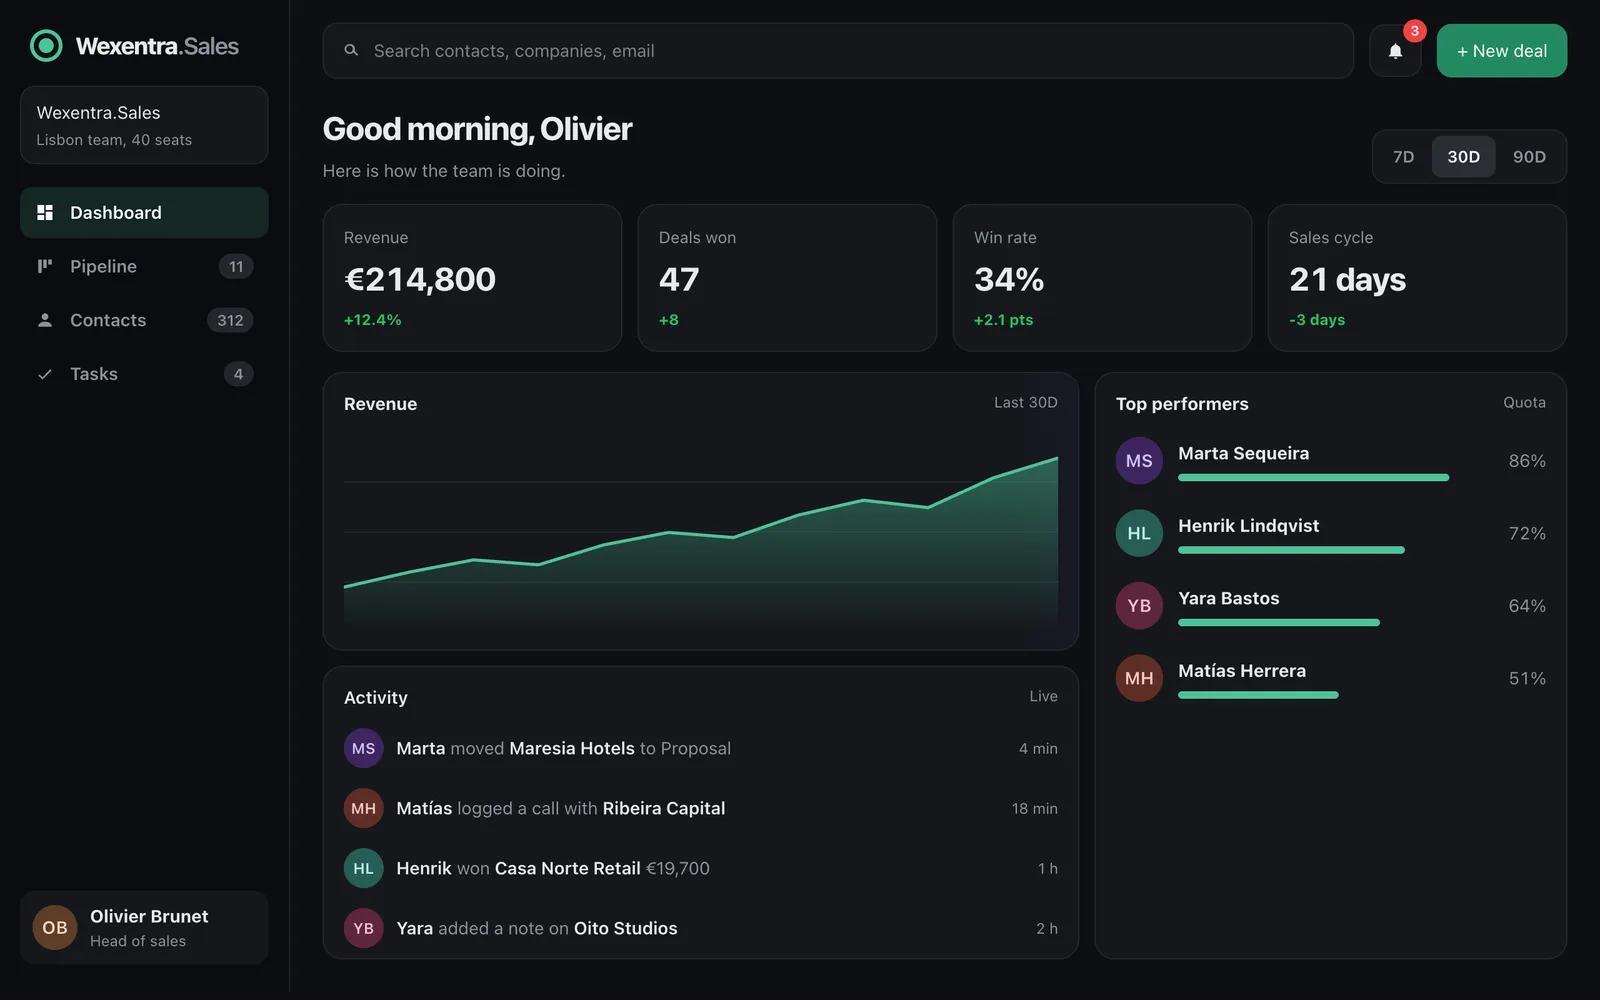Click Olivier Brunet's OB avatar

(55, 928)
